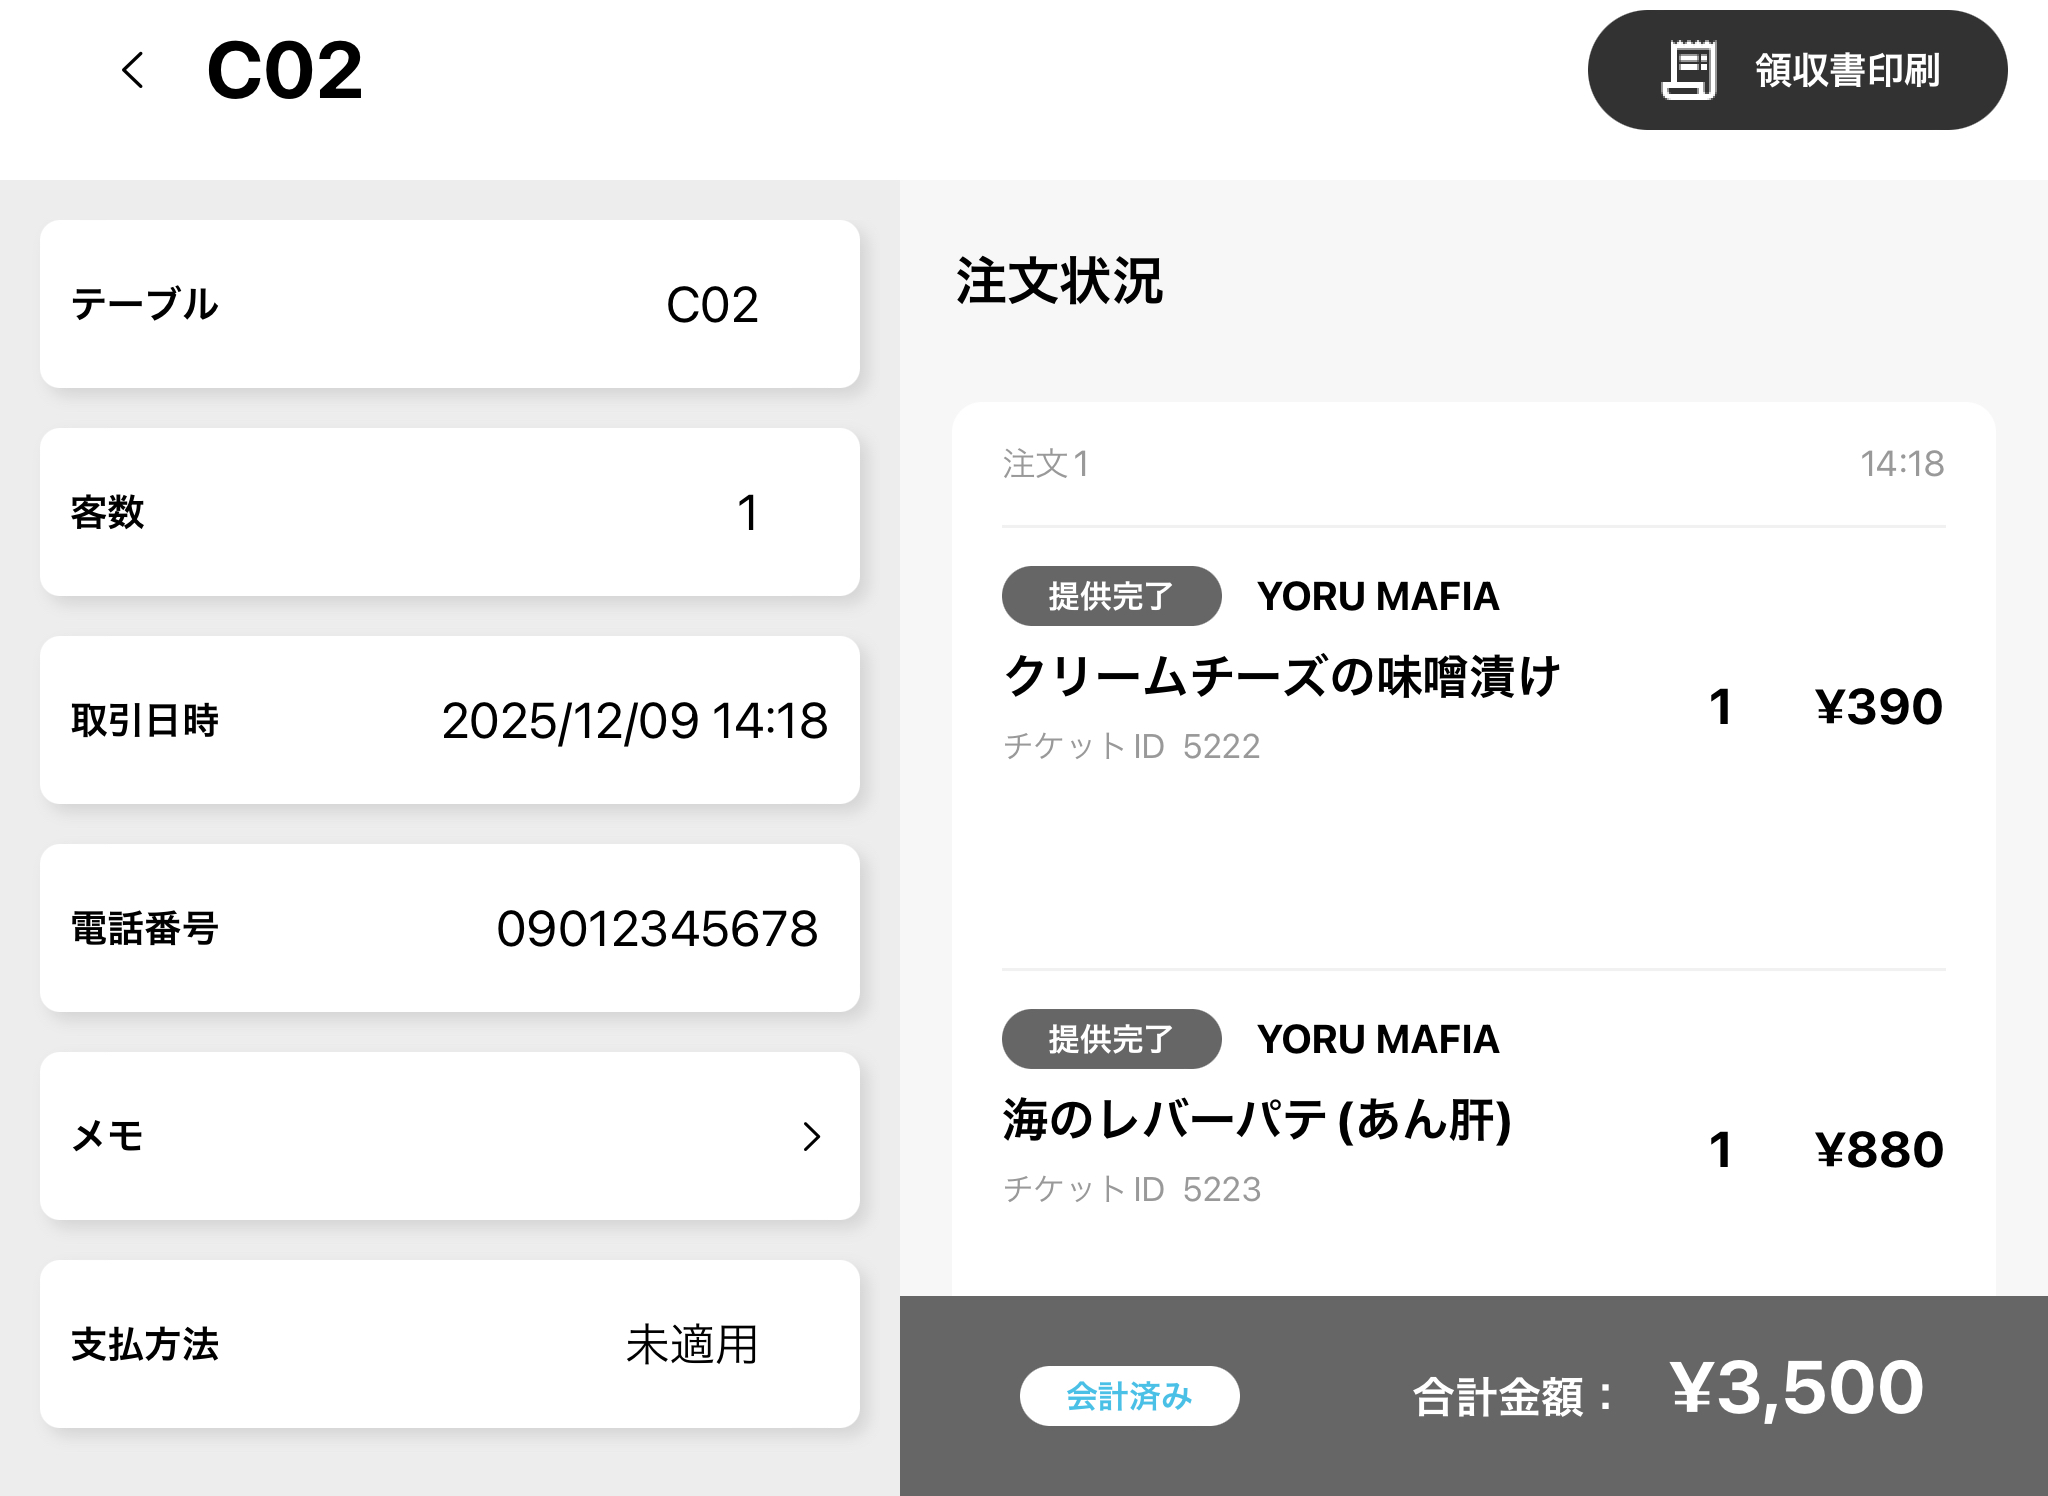Expand the メモ chevron arrow
The height and width of the screenshot is (1496, 2048).
811,1136
